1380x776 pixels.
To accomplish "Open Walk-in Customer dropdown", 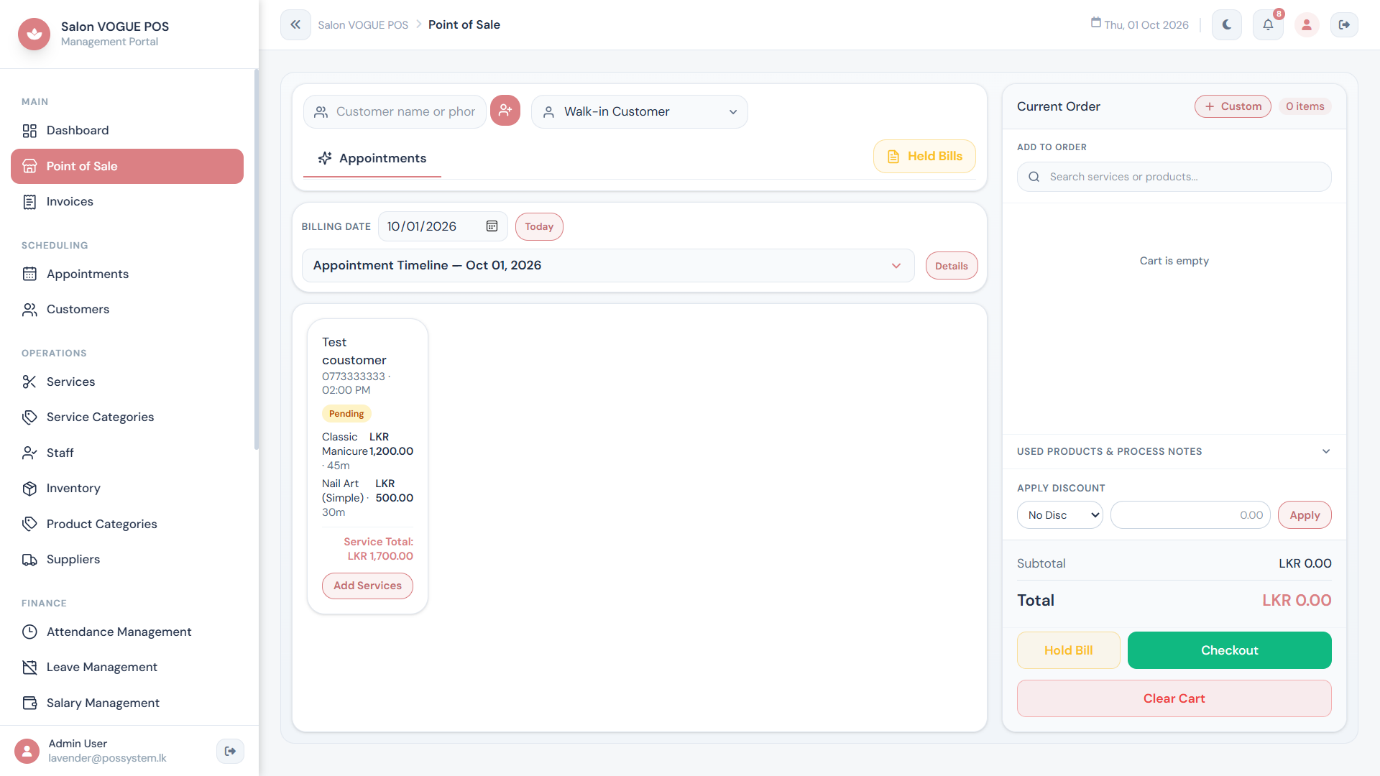I will click(x=639, y=112).
